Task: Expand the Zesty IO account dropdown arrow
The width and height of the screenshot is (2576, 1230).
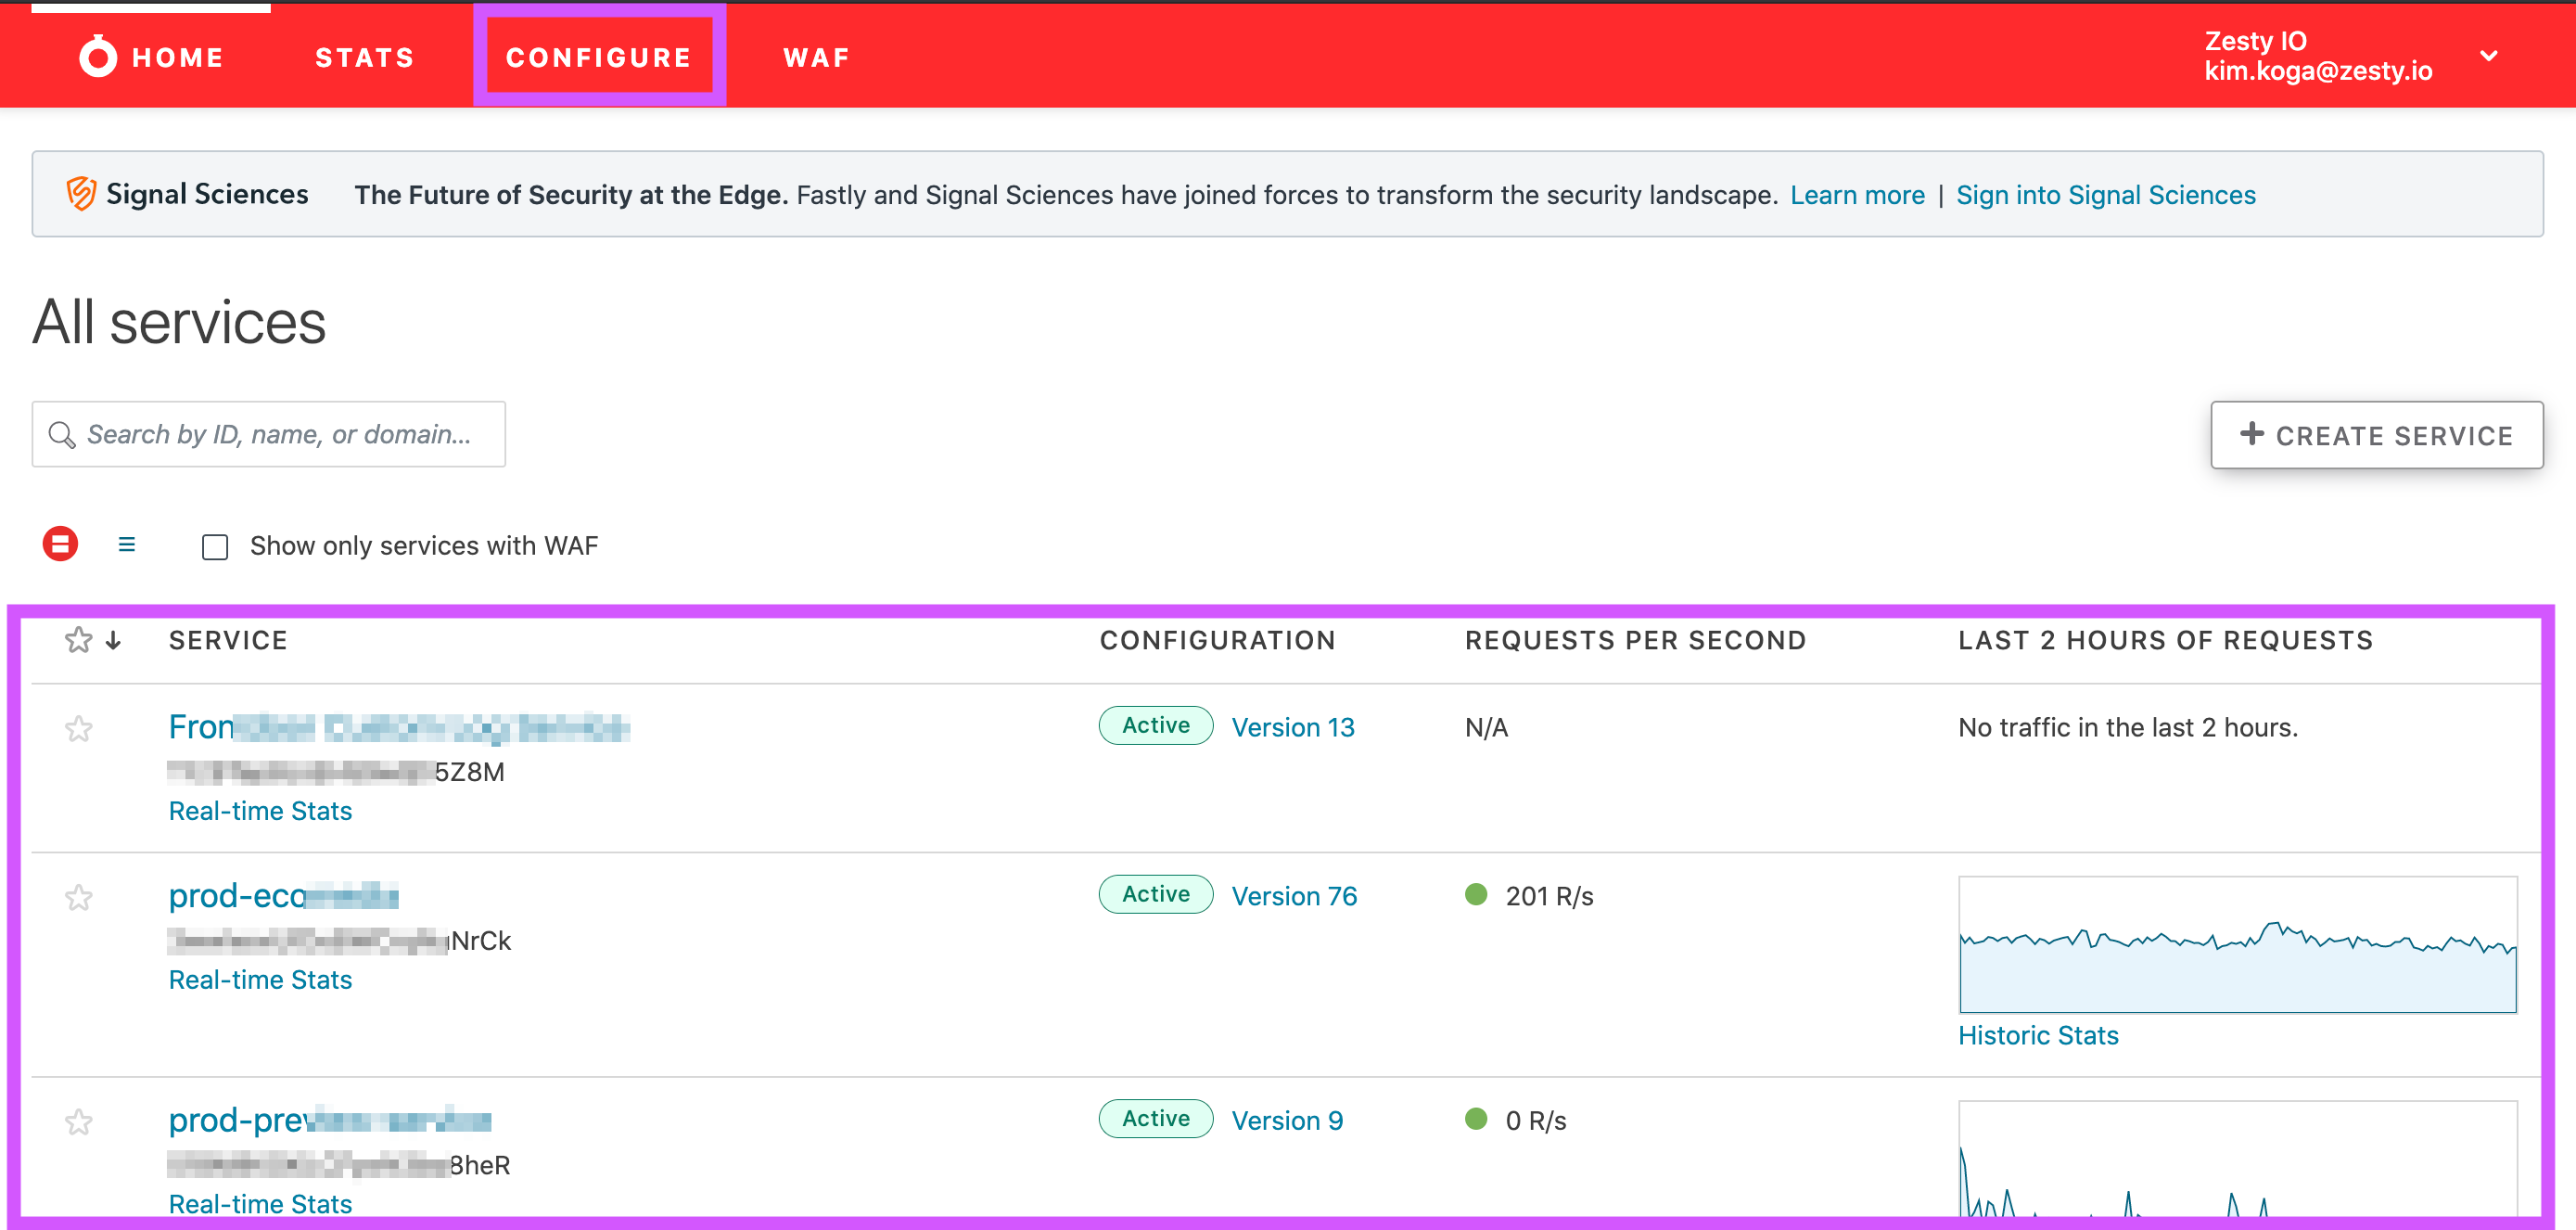Action: coord(2489,56)
